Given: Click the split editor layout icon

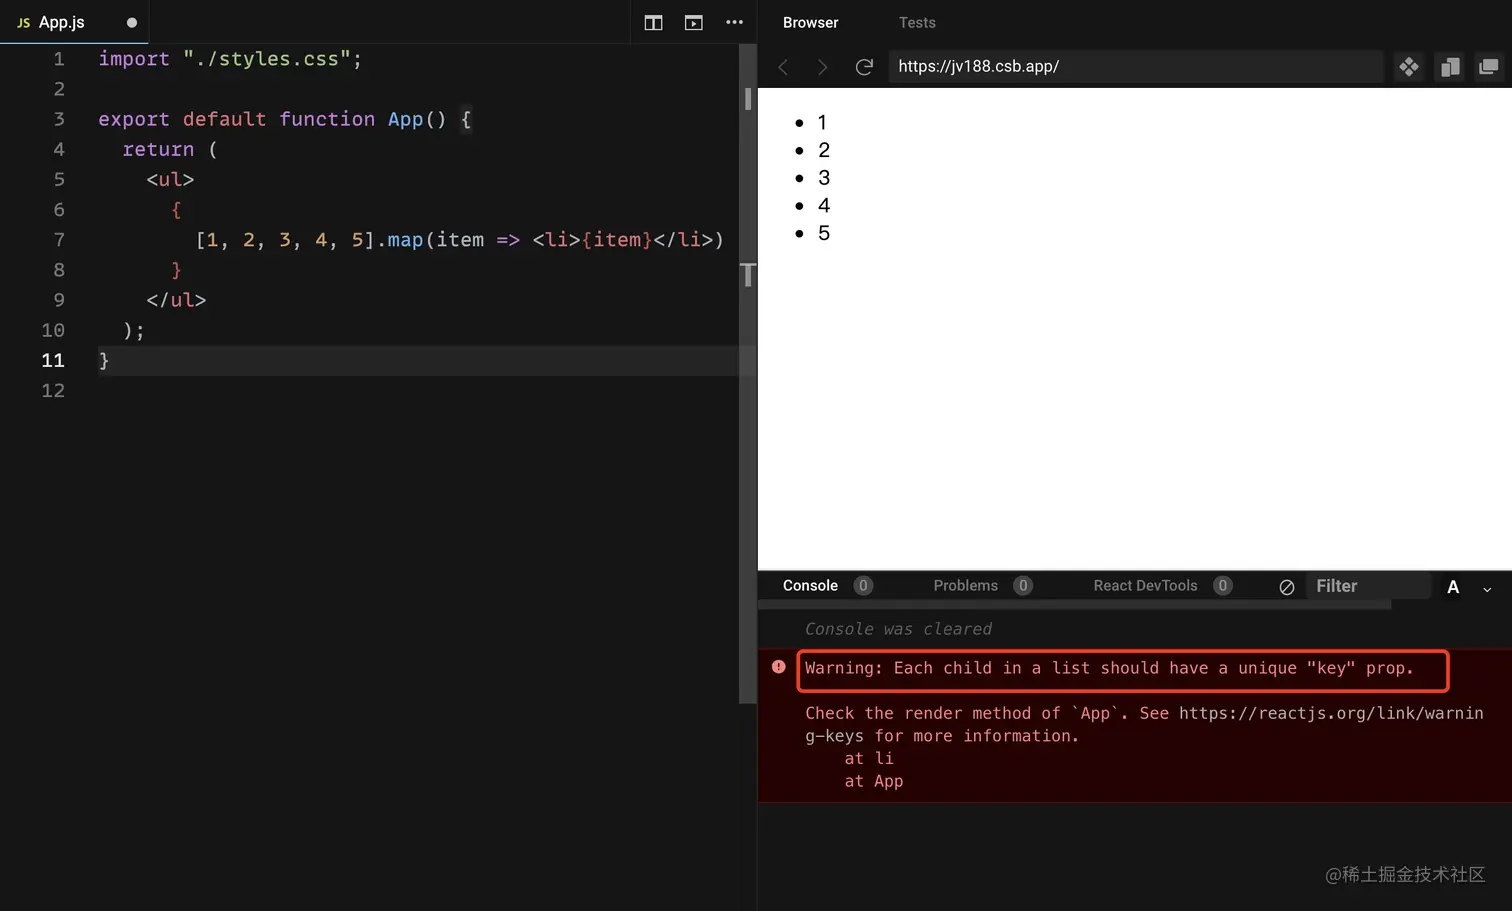Looking at the screenshot, I should tap(653, 22).
